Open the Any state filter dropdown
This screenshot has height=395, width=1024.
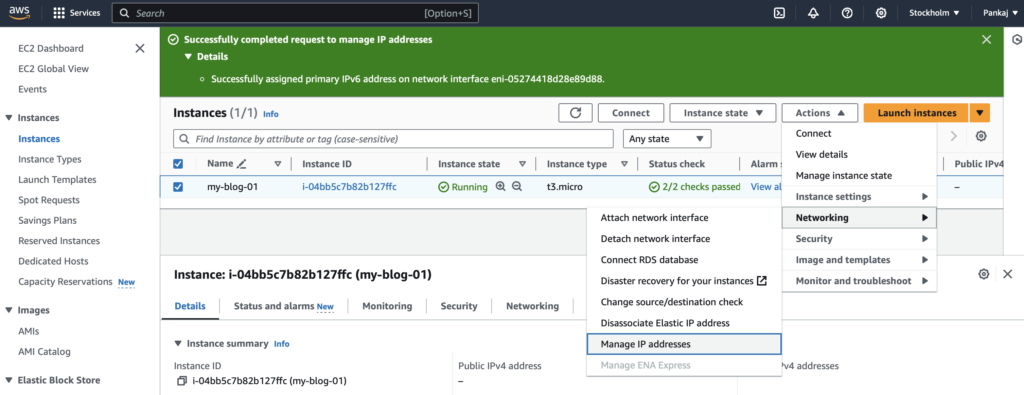coord(667,138)
